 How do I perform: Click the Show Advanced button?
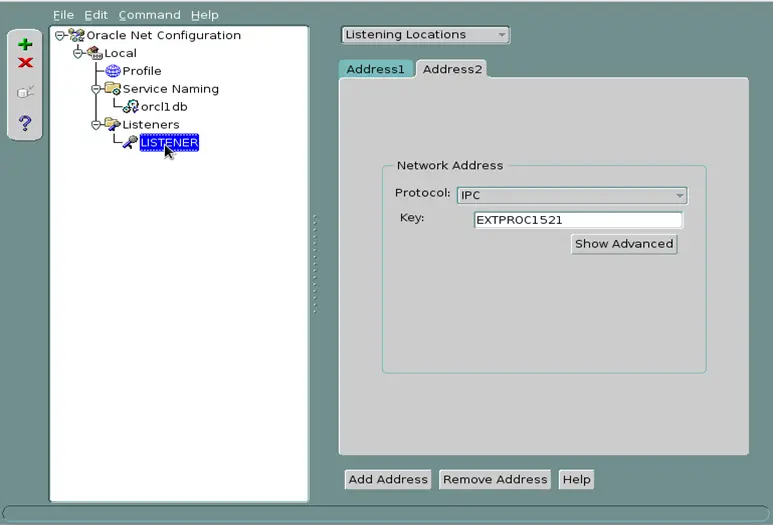[x=624, y=244]
